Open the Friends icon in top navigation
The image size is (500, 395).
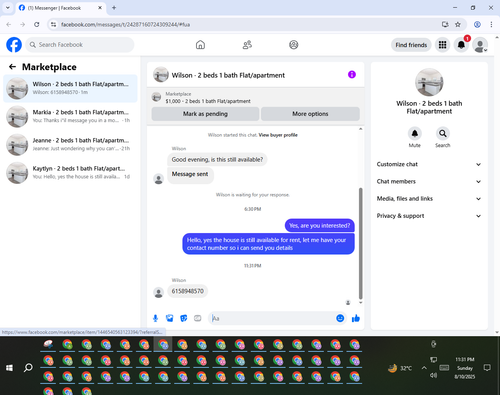[247, 45]
